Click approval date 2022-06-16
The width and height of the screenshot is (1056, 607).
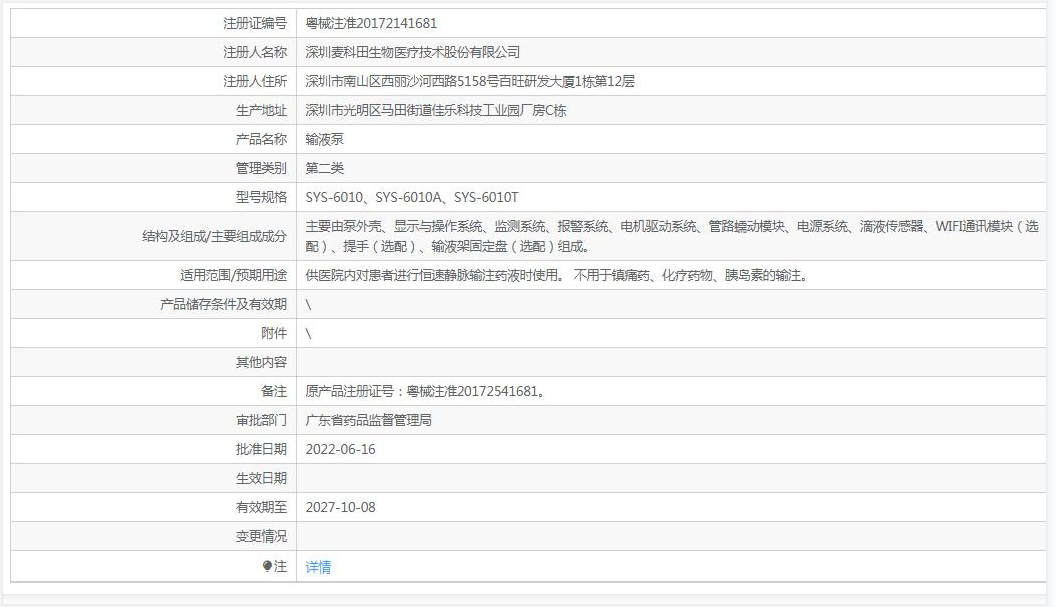tap(340, 449)
